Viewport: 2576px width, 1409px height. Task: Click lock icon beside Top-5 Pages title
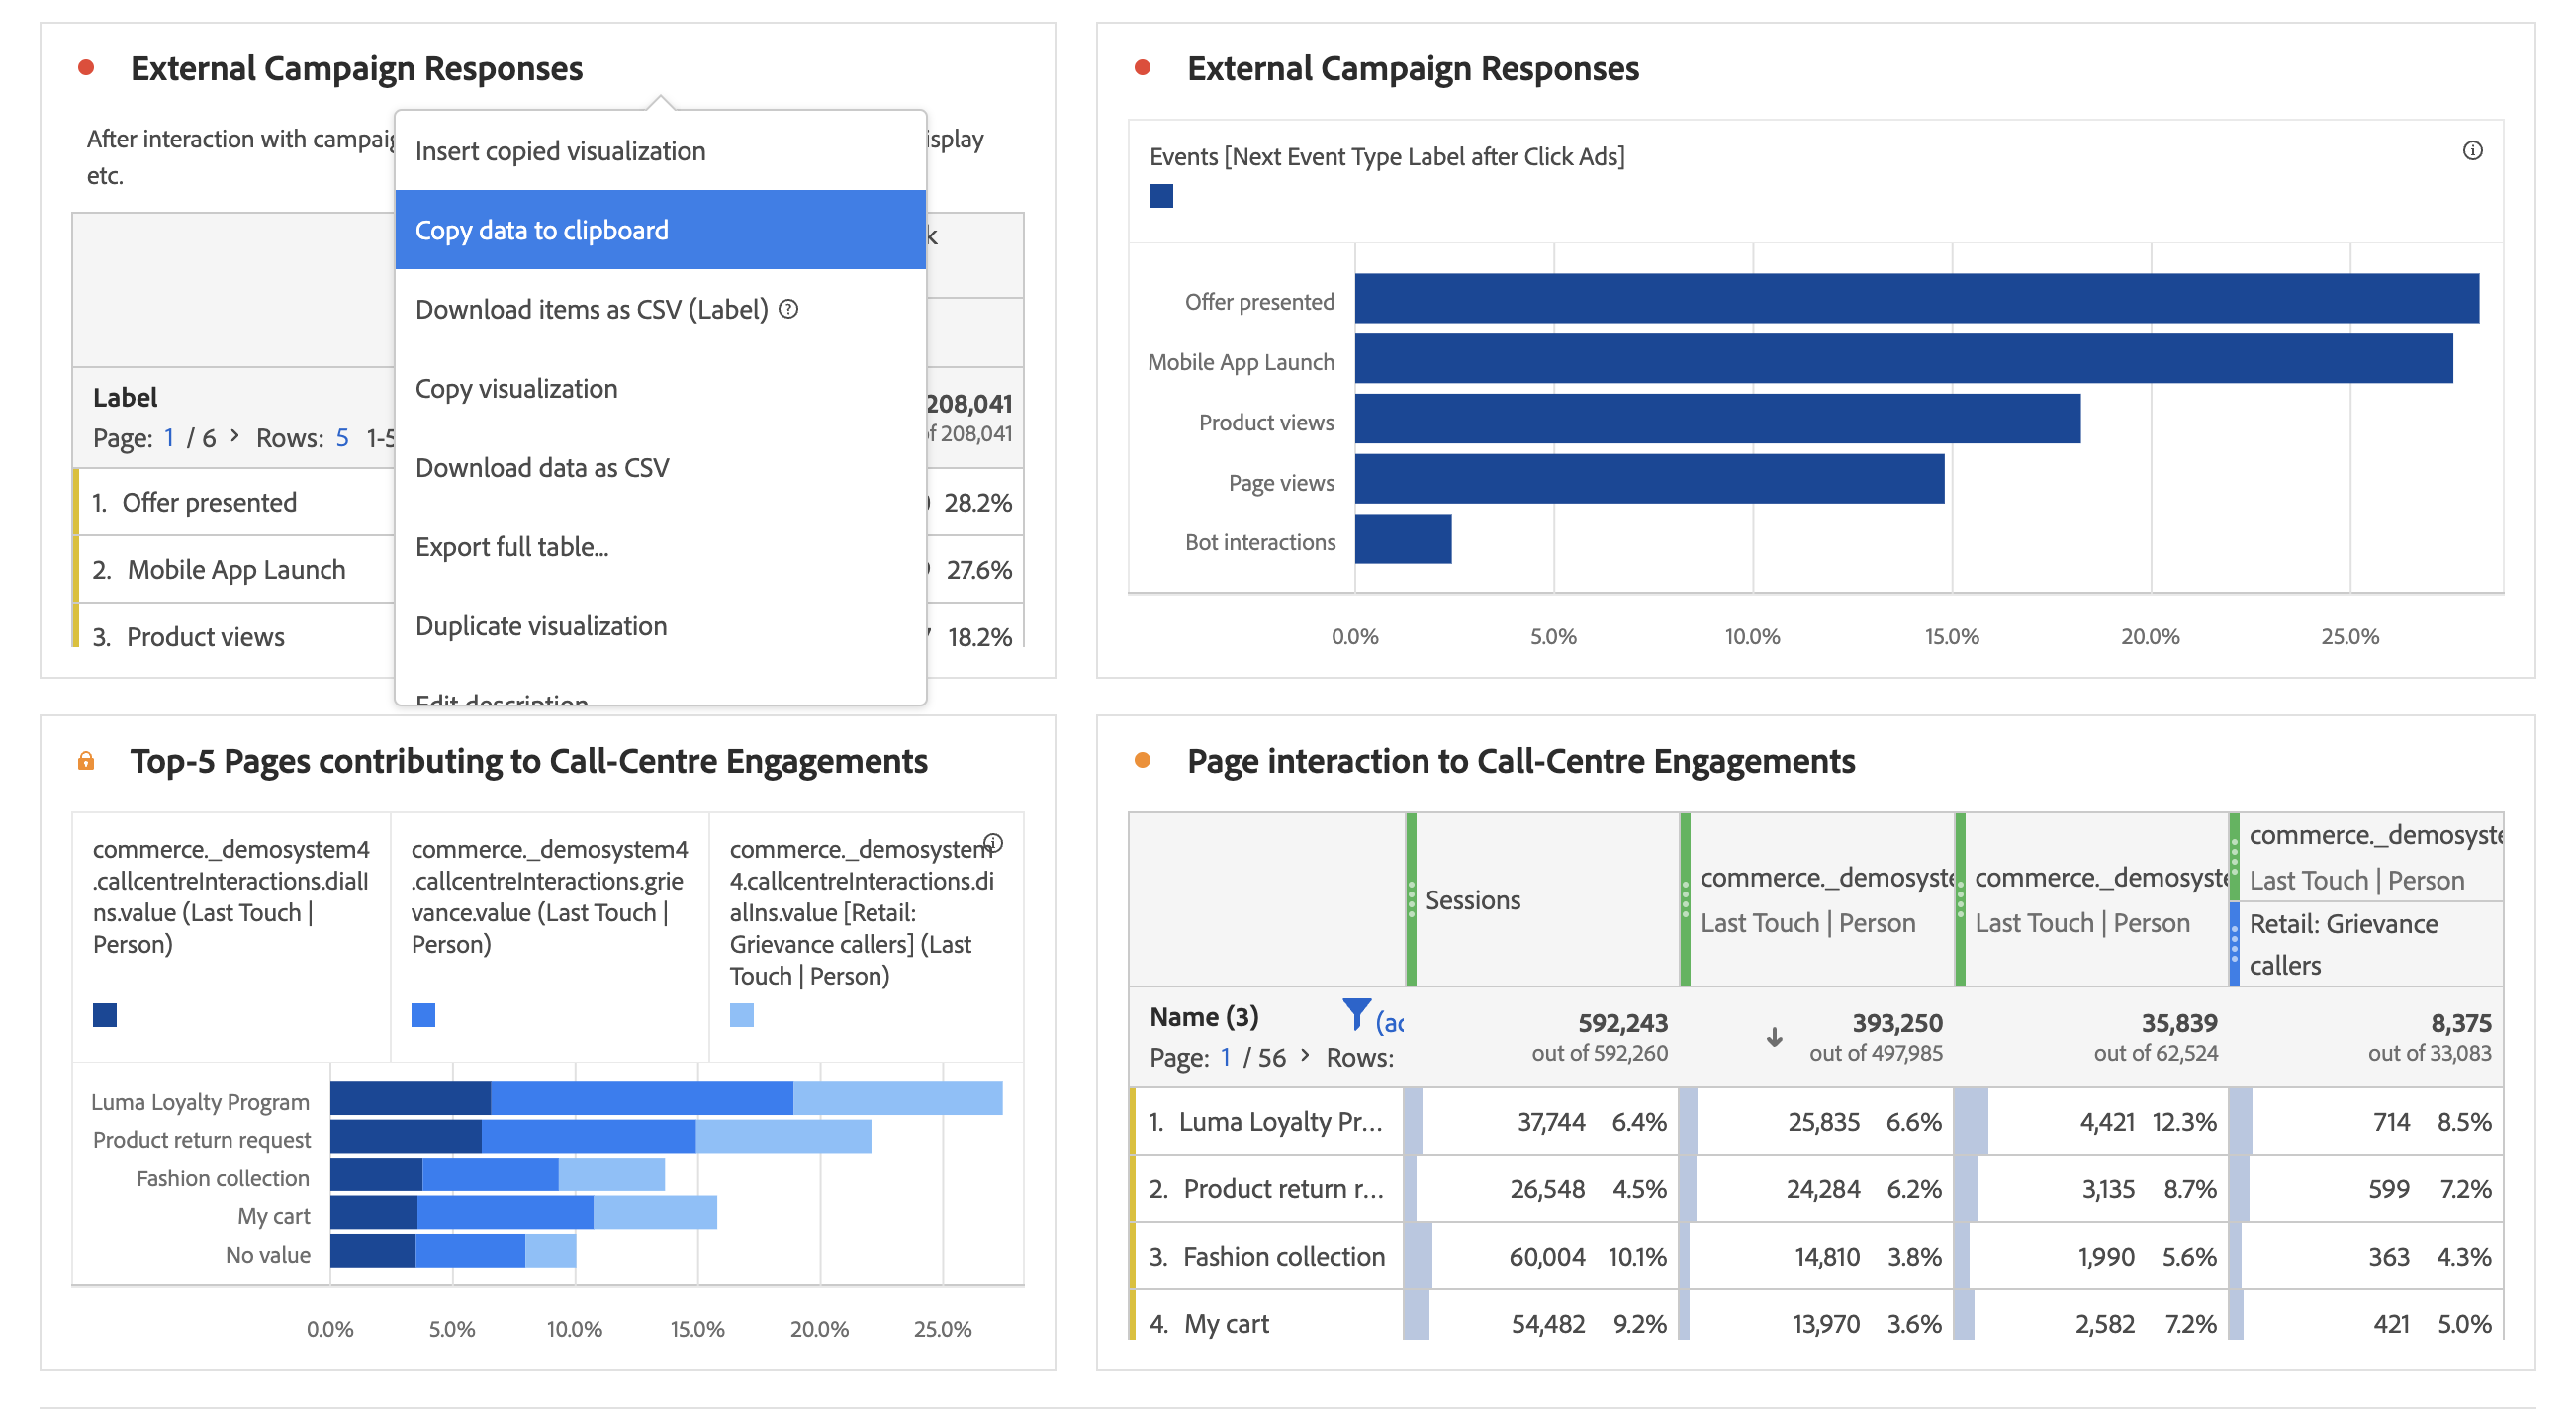(86, 761)
